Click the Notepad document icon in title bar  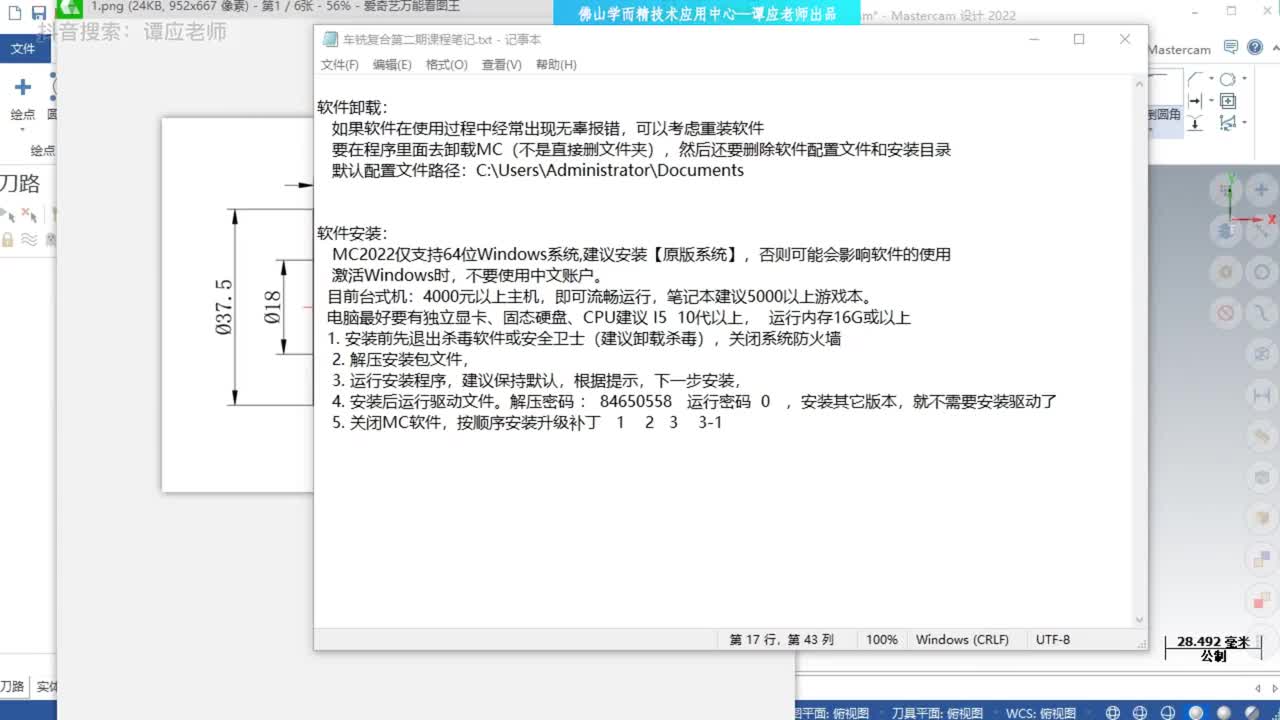[330, 40]
